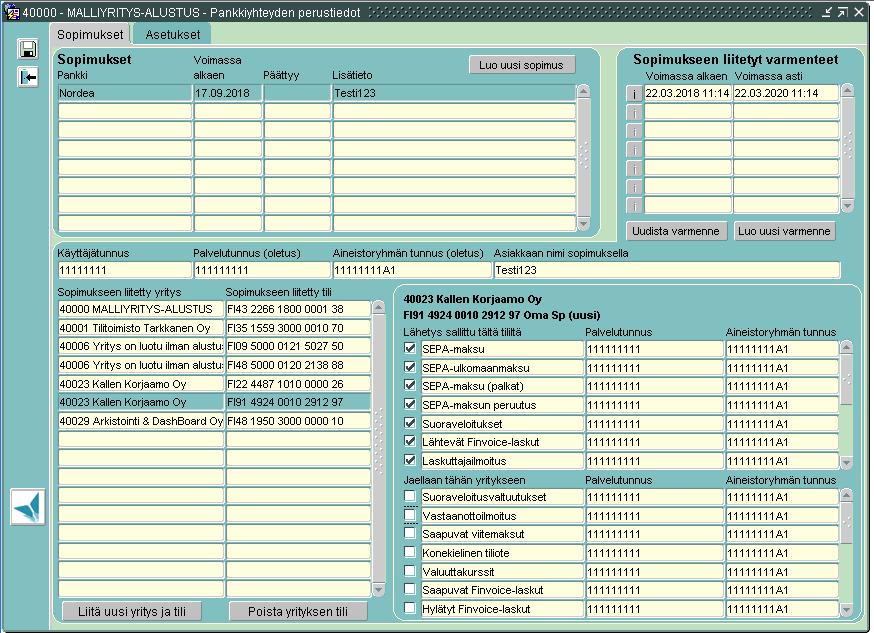
Task: Check the Vastaanottoilmoitus checkbox
Action: [410, 515]
